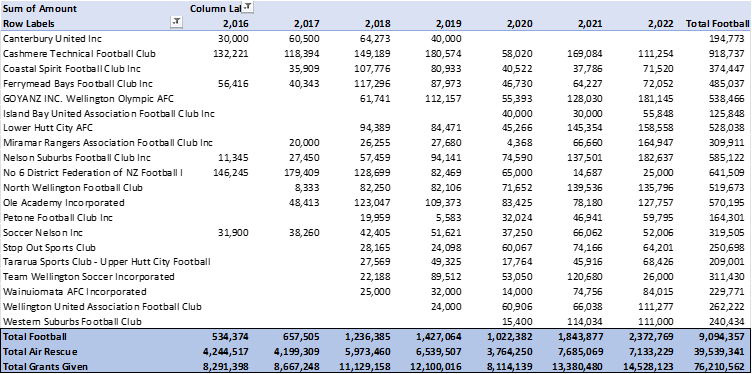
Task: Click Team Wellington Soccer Incorporated label
Action: tap(89, 277)
